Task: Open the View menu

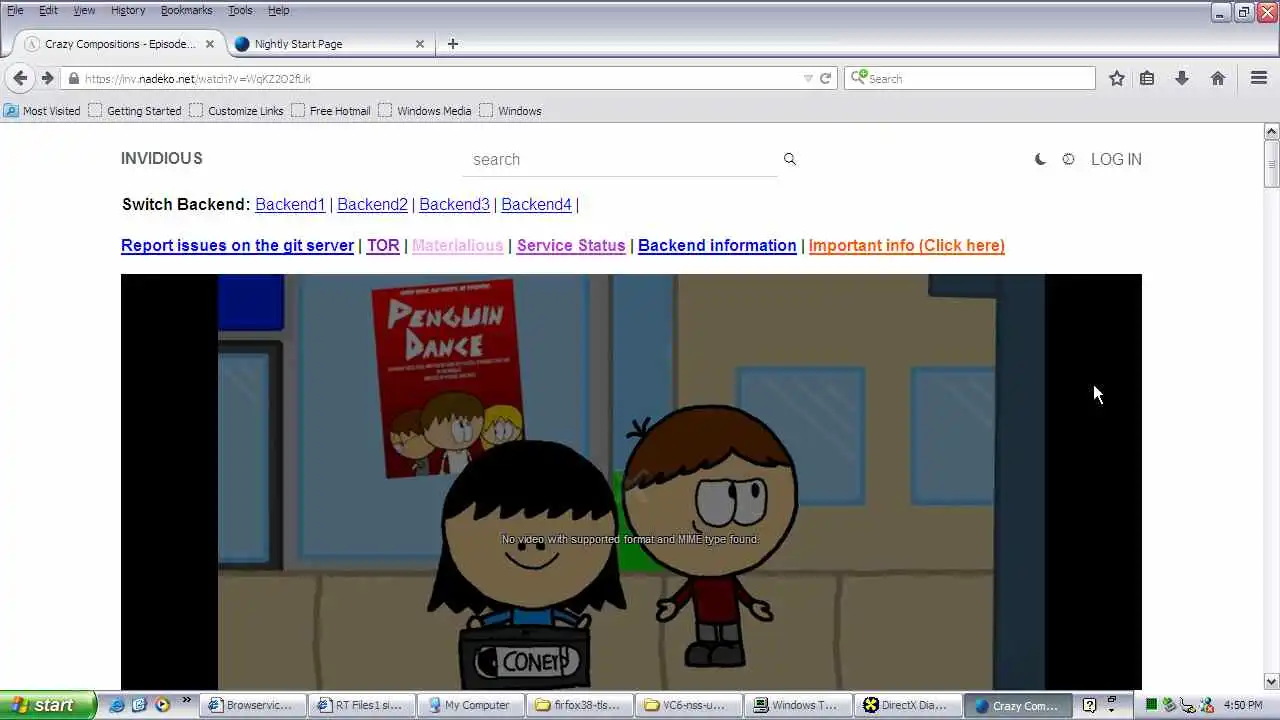Action: point(84,10)
